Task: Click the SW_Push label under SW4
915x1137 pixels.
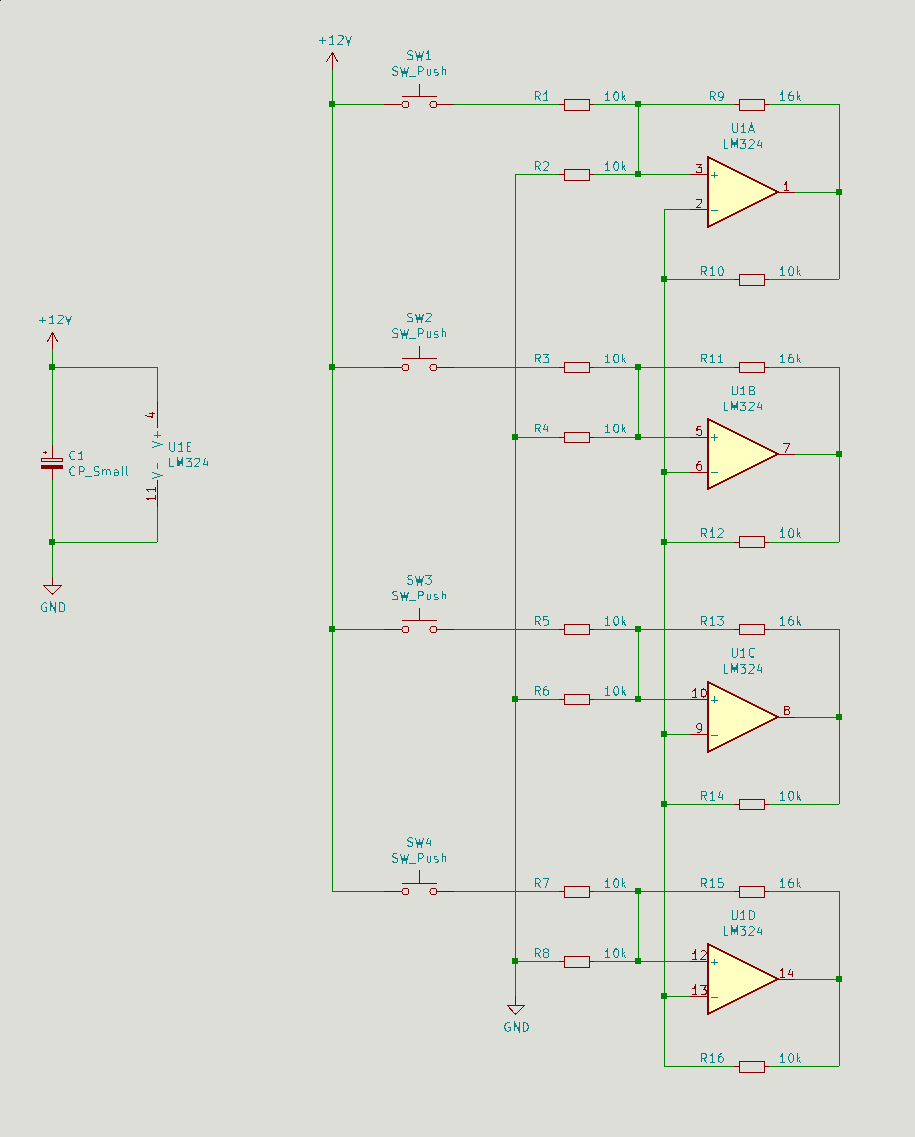Action: pos(419,858)
